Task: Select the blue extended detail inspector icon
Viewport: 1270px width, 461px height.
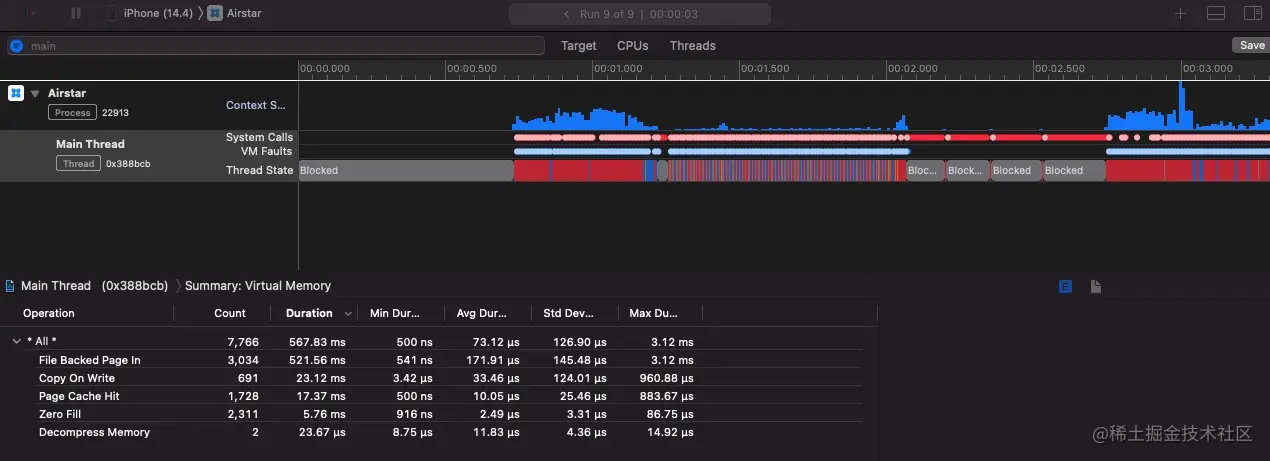Action: (1066, 287)
